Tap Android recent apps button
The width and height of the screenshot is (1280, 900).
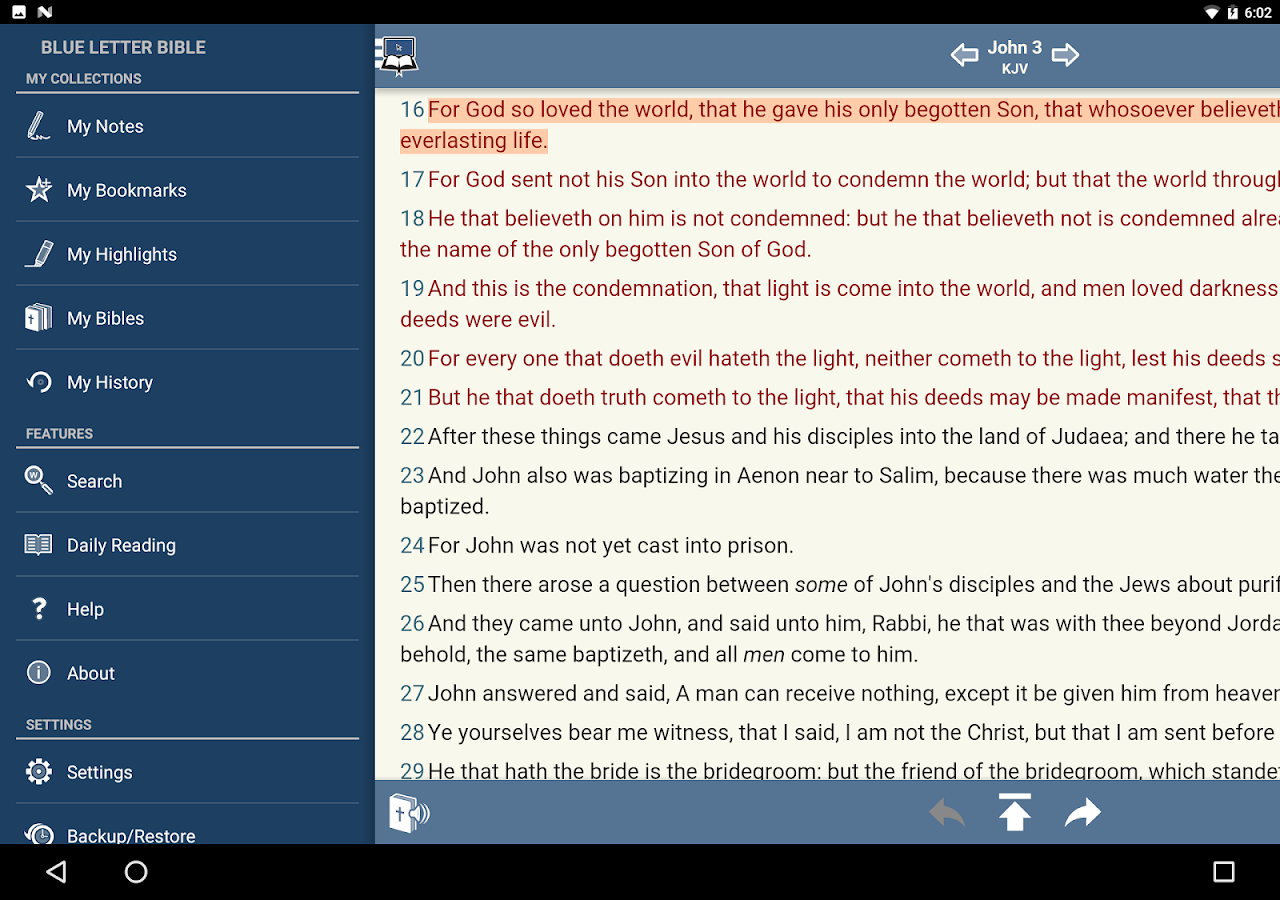pyautogui.click(x=1224, y=872)
